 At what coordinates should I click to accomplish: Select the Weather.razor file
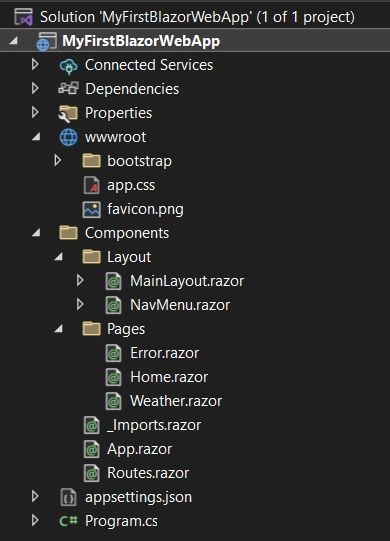tap(176, 401)
